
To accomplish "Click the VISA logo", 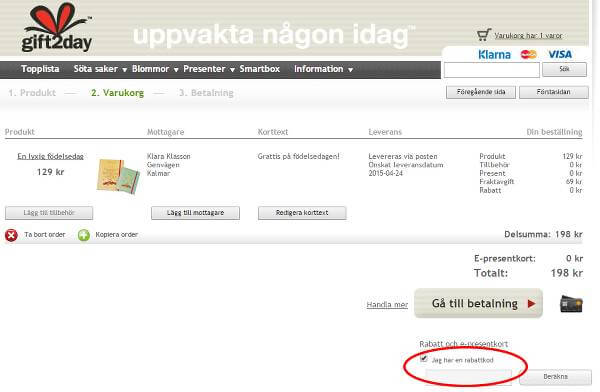I will pyautogui.click(x=560, y=54).
